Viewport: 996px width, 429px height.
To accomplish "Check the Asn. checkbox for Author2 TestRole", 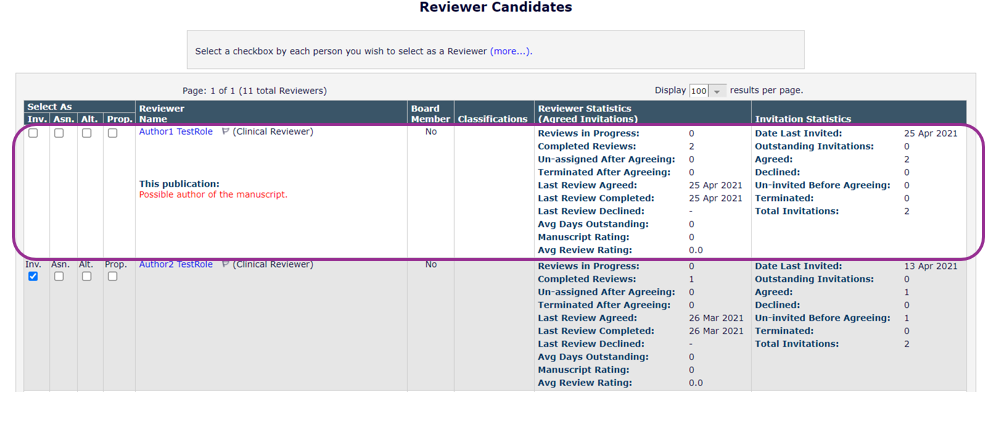I will pyautogui.click(x=59, y=277).
